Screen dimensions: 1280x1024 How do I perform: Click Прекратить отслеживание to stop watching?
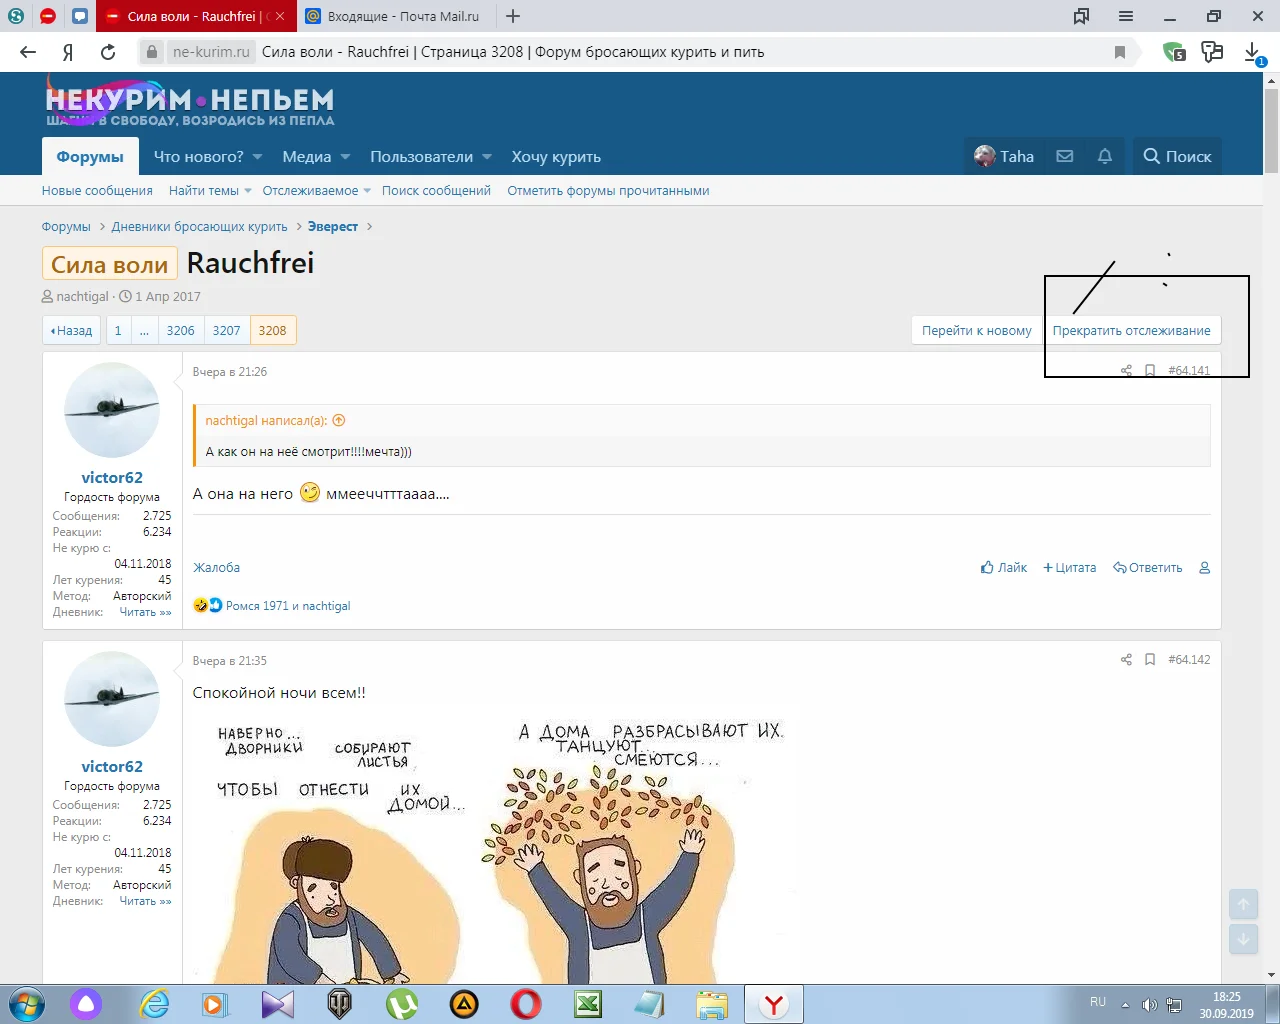tap(1131, 331)
